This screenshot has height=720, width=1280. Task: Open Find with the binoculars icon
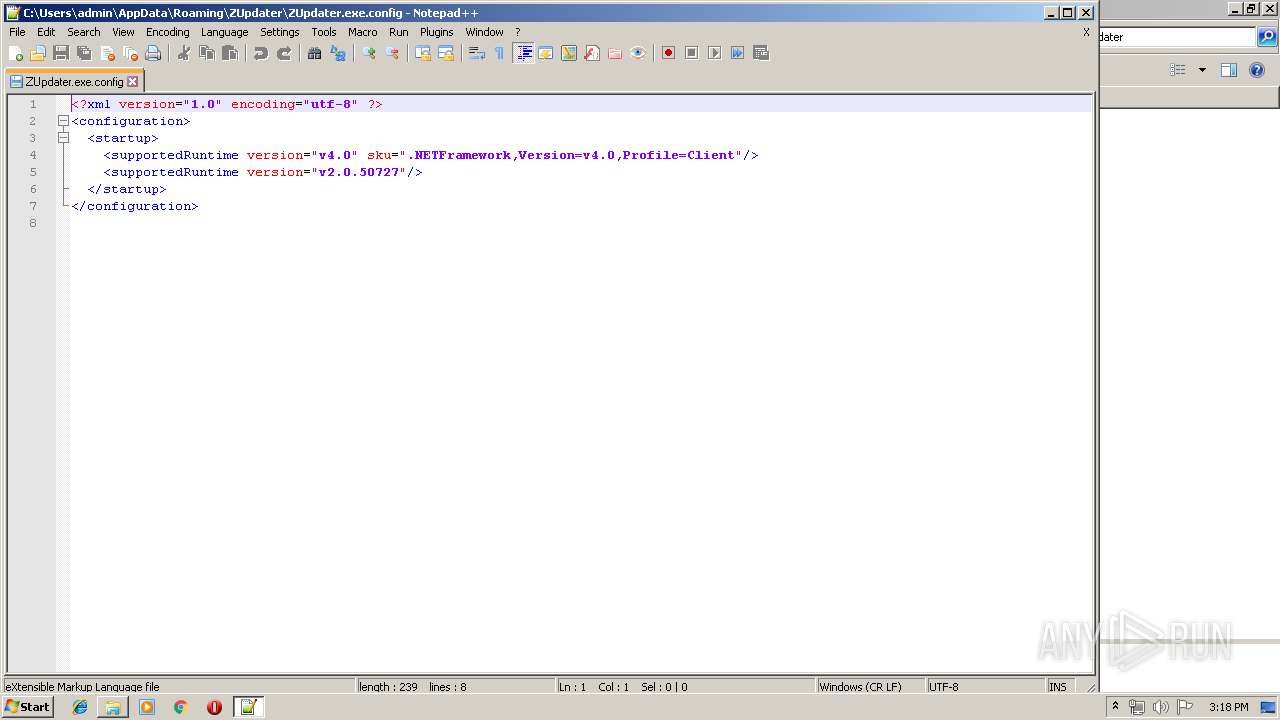click(x=315, y=53)
